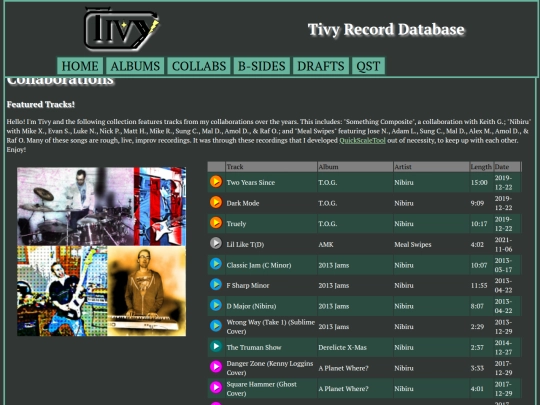540x405 pixels.
Task: Click the 'D Major (Nibiru)' title
Action: click(x=251, y=306)
